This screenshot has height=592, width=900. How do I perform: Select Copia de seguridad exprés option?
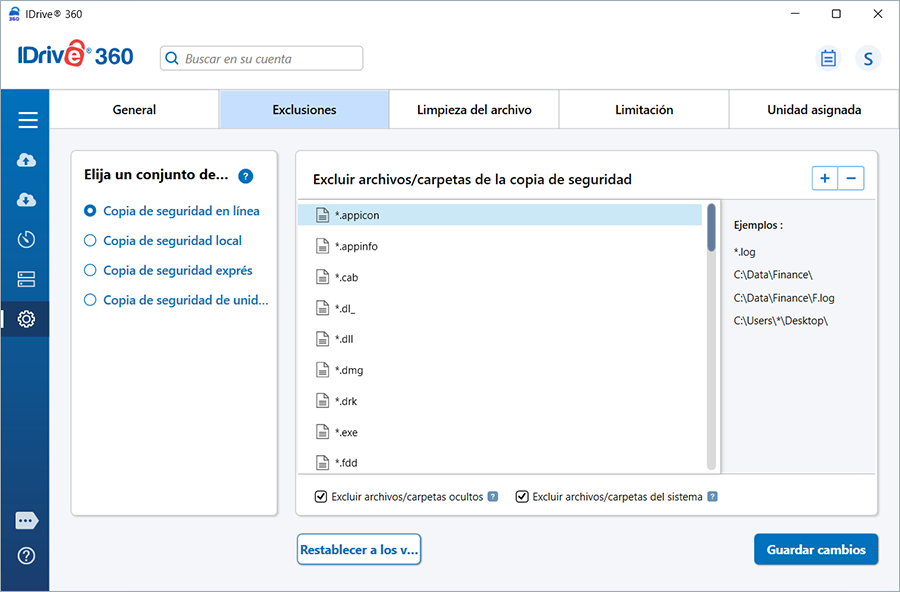90,270
